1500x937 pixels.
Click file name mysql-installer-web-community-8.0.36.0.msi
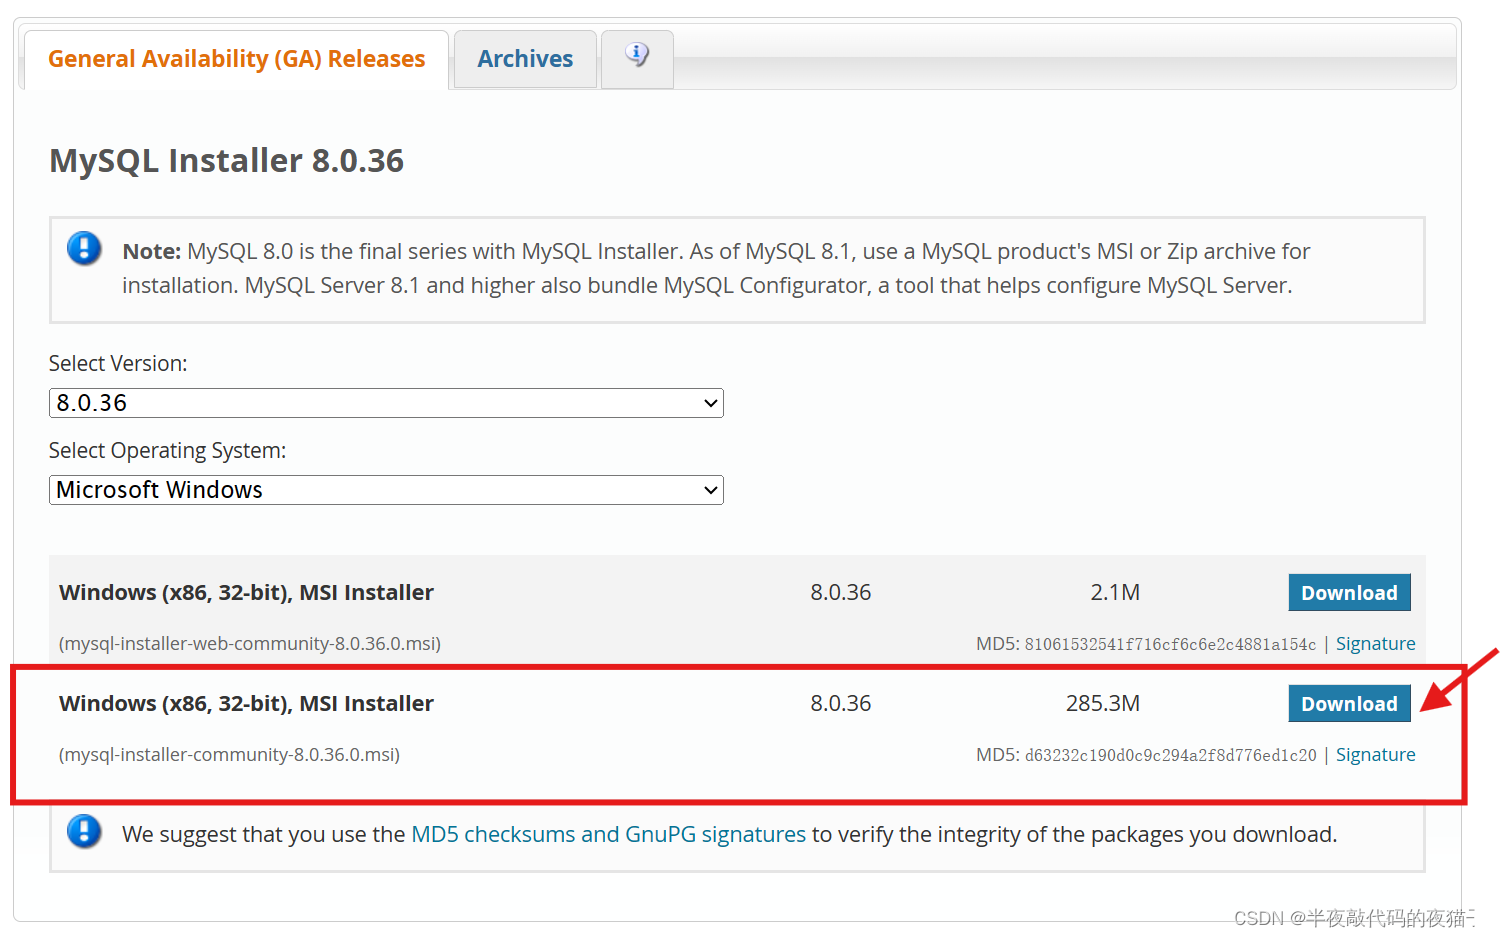[250, 644]
